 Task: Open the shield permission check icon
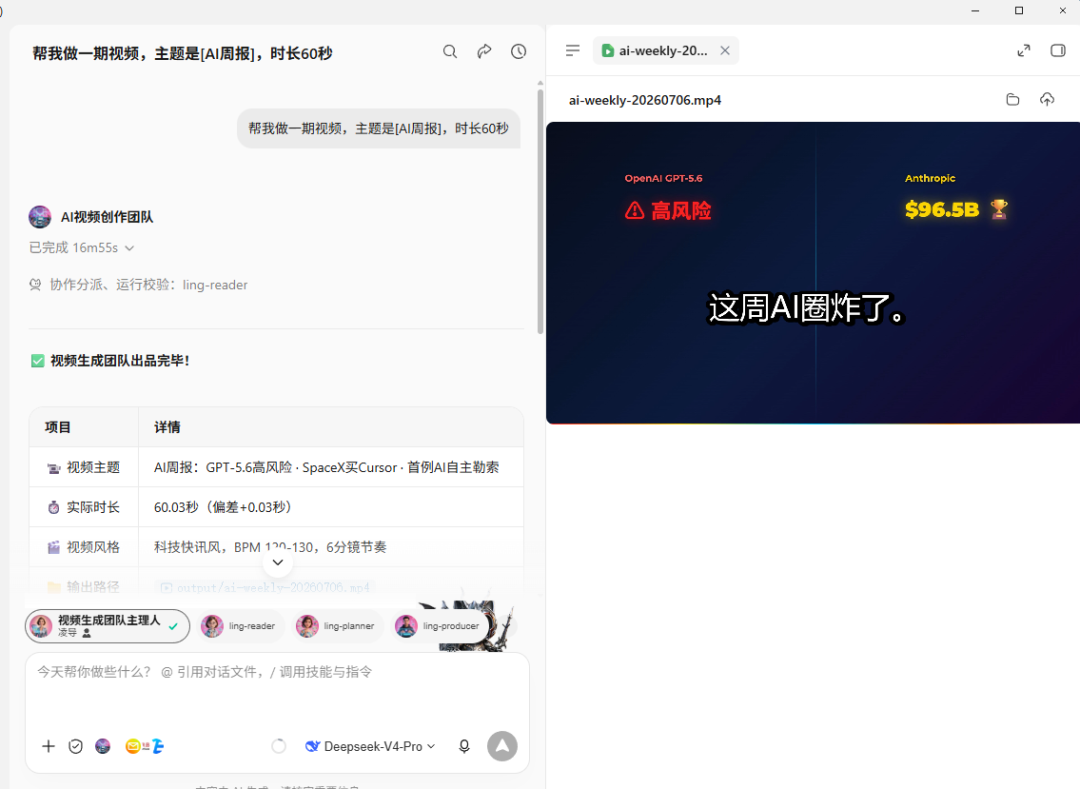click(x=76, y=746)
